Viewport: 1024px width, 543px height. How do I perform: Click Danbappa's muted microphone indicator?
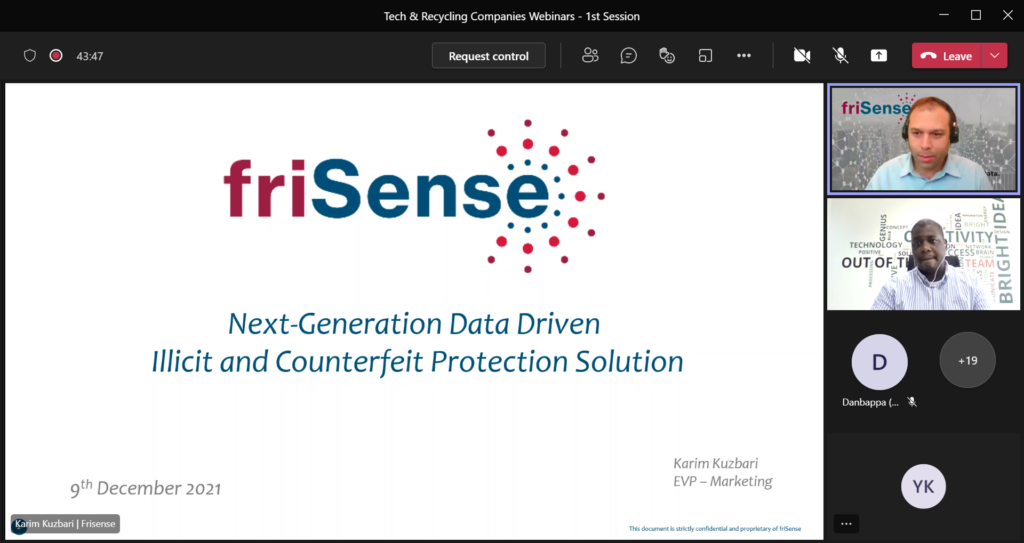pyautogui.click(x=912, y=402)
